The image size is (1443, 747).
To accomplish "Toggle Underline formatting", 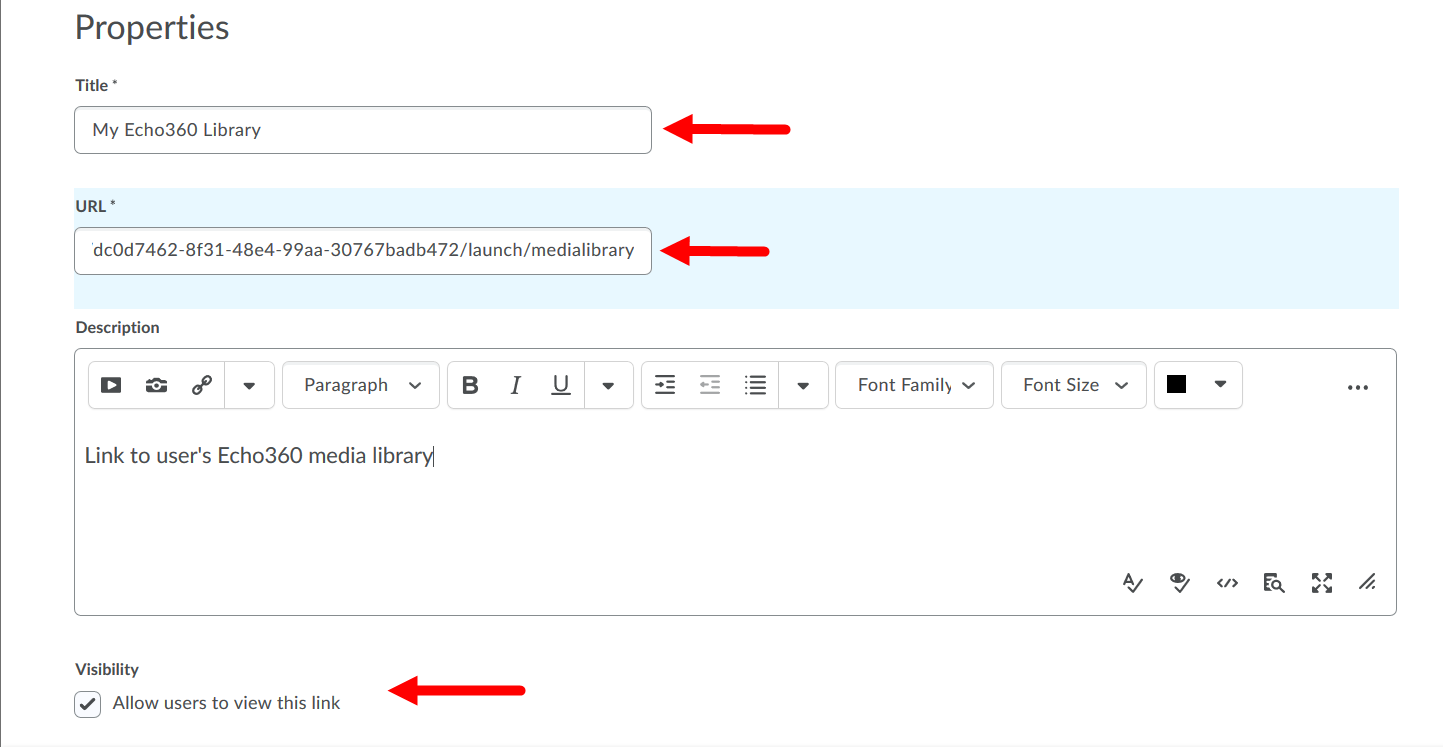I will (561, 385).
